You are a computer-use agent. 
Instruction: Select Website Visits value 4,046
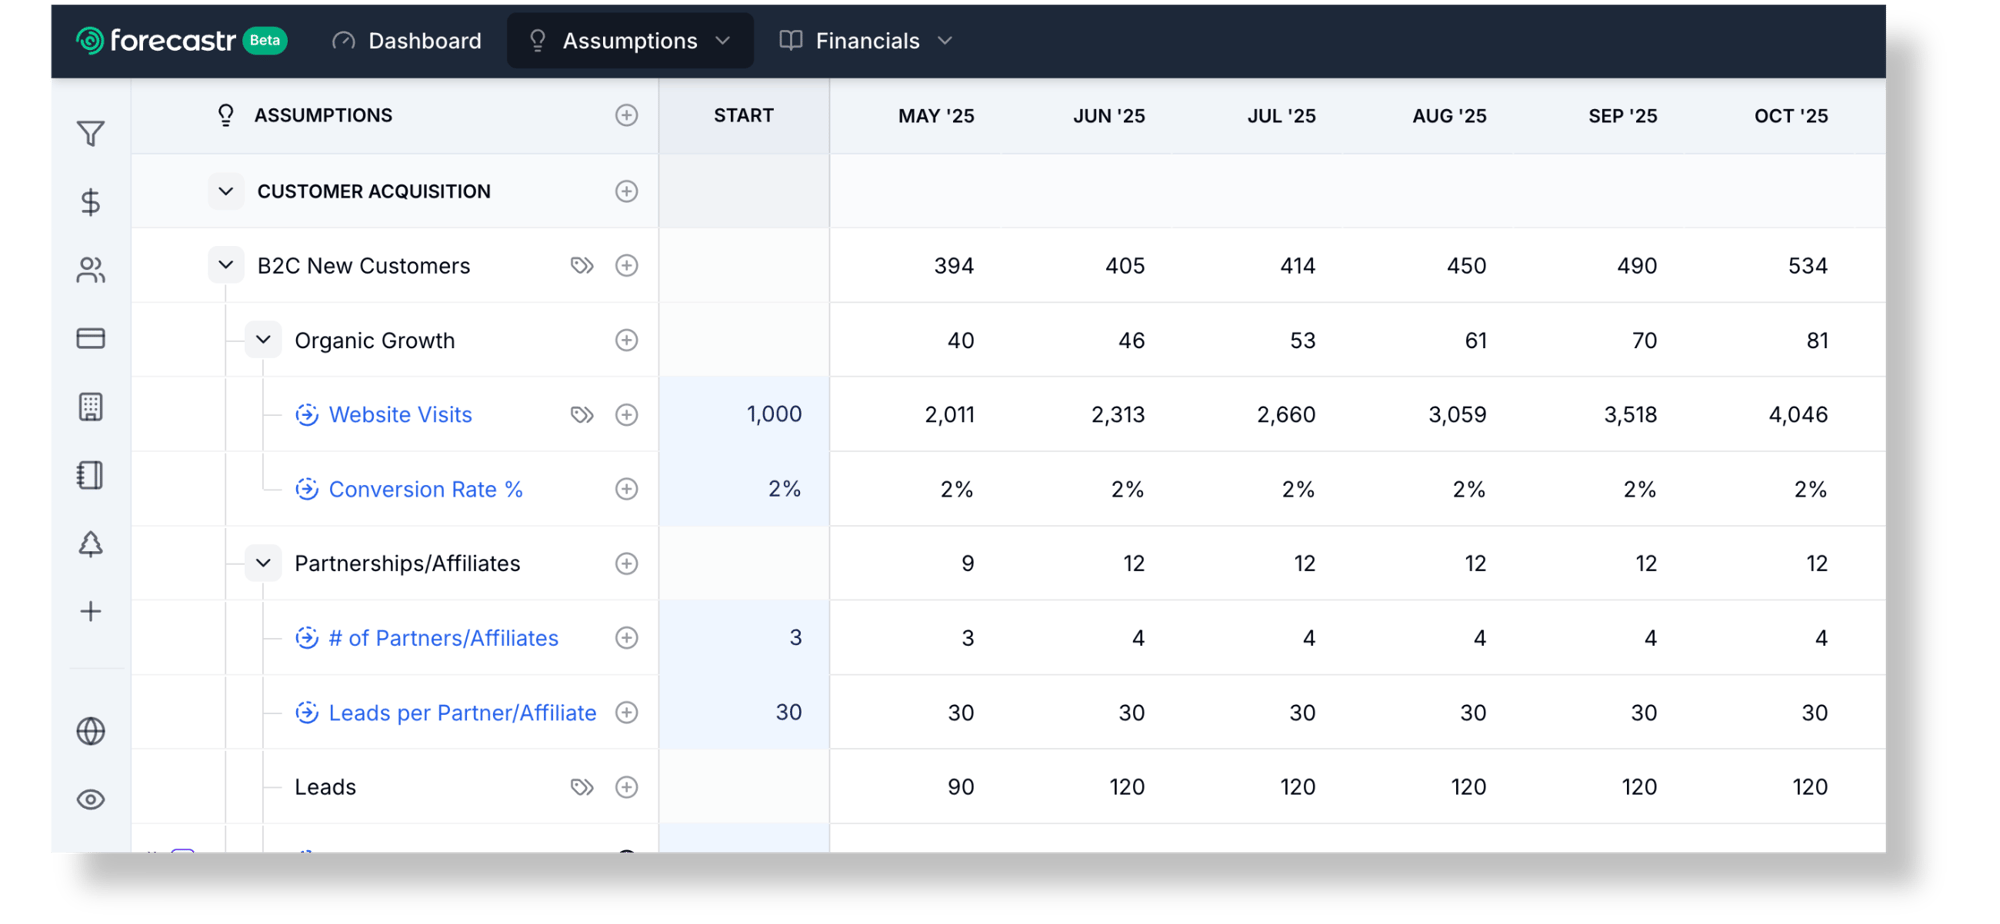(1798, 414)
